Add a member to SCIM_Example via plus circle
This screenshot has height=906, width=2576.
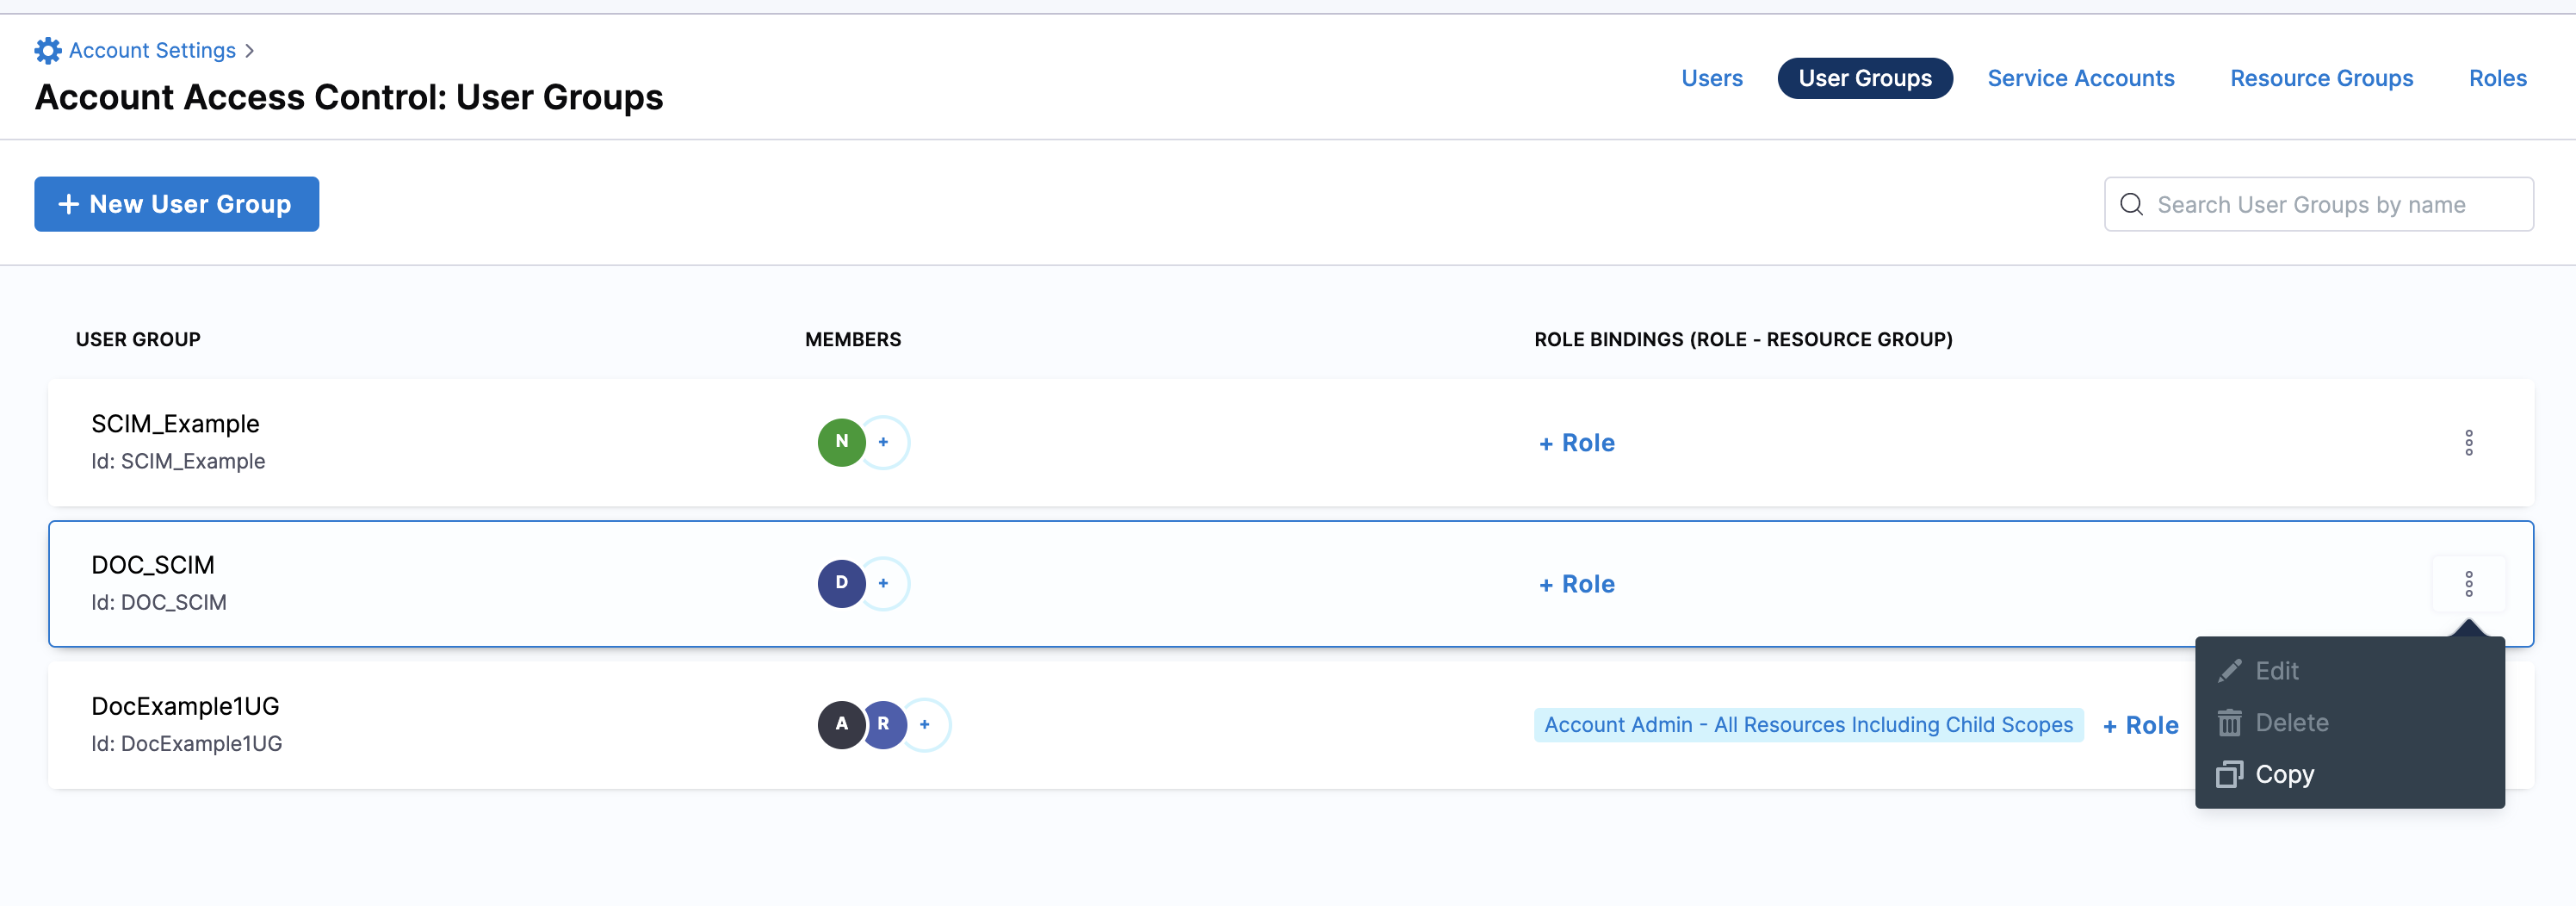tap(884, 442)
